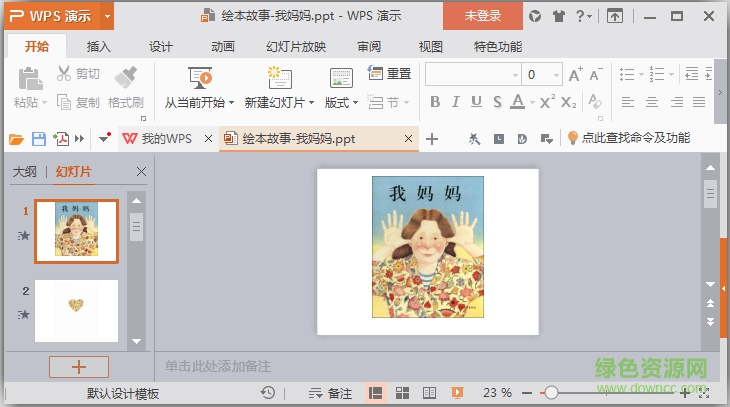Increase font size with A+ icon
This screenshot has width=730, height=407.
point(575,74)
